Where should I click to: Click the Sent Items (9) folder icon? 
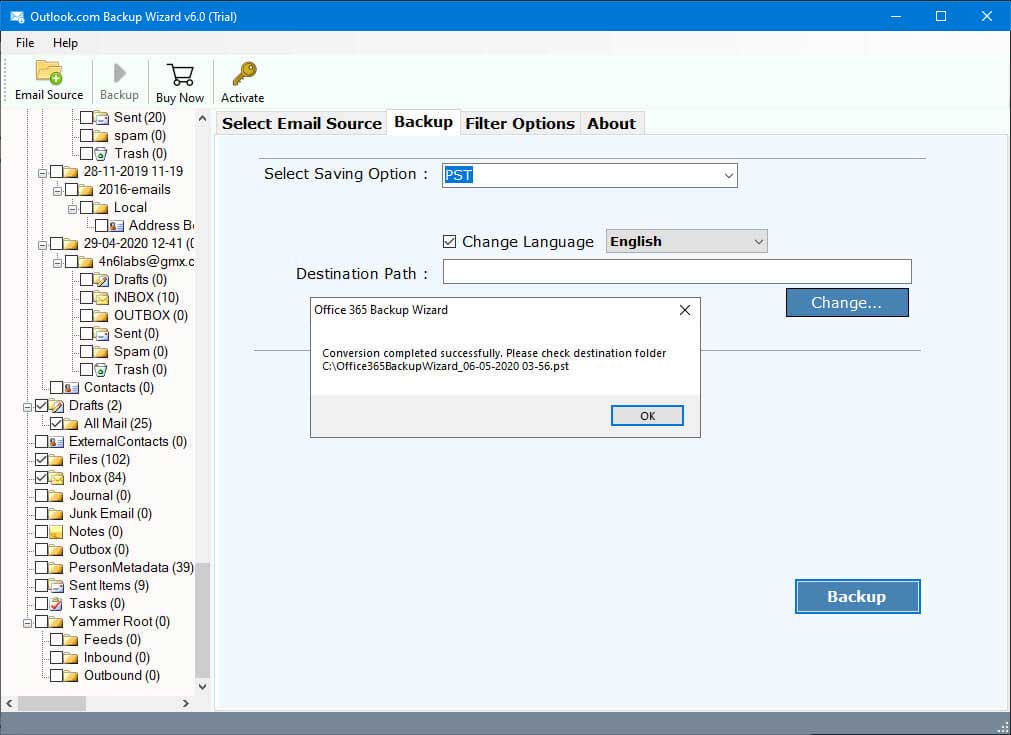[x=56, y=585]
